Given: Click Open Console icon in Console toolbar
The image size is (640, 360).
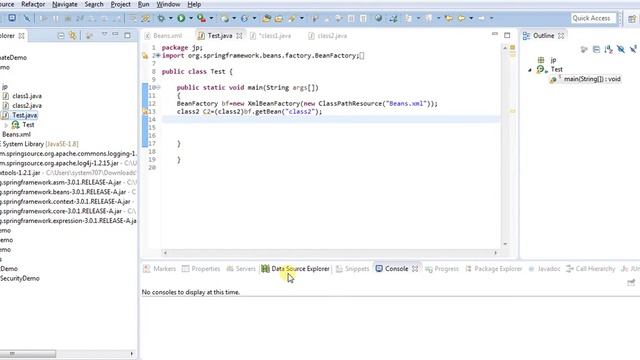Looking at the screenshot, I should (x=631, y=282).
